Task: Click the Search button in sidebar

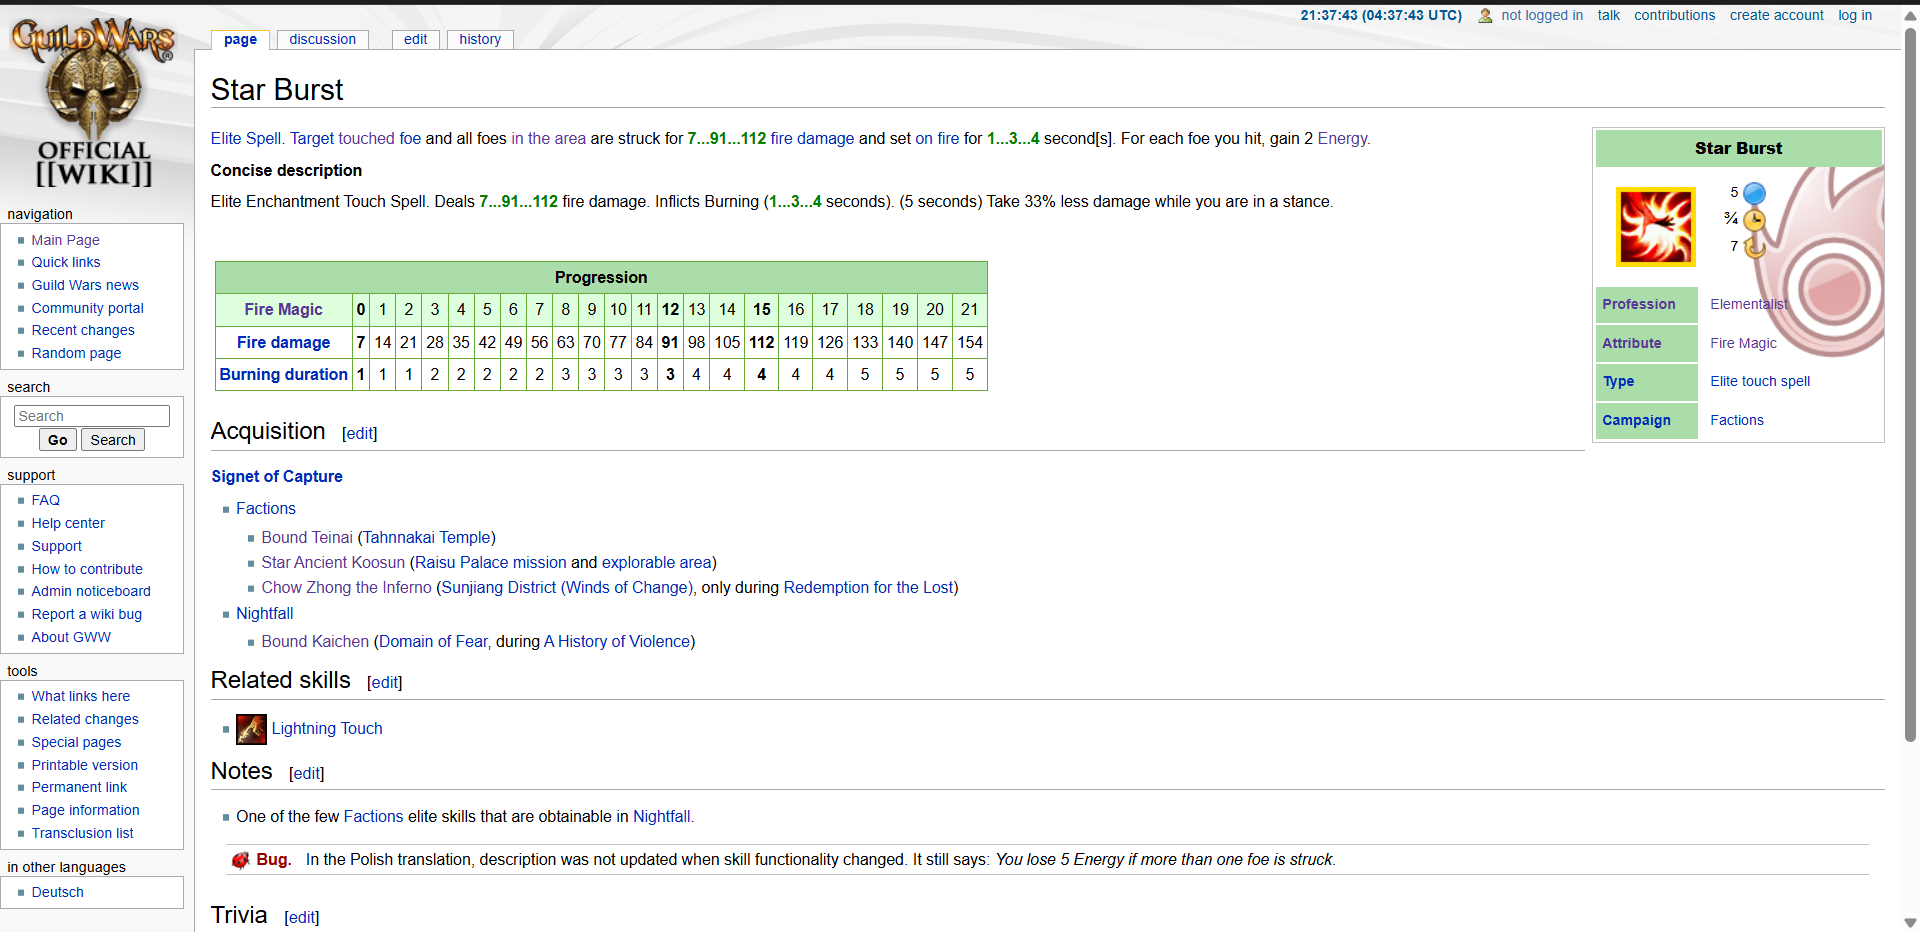Action: tap(113, 440)
